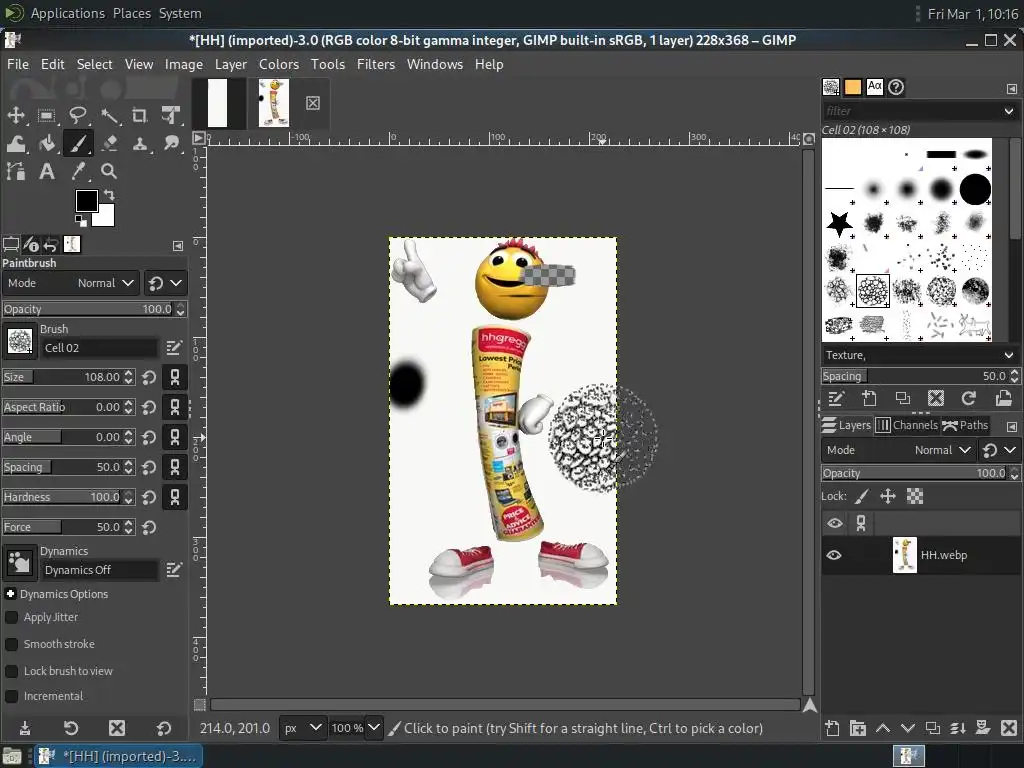Open the Places system menu
Screen dimensions: 1024x768
(x=131, y=13)
